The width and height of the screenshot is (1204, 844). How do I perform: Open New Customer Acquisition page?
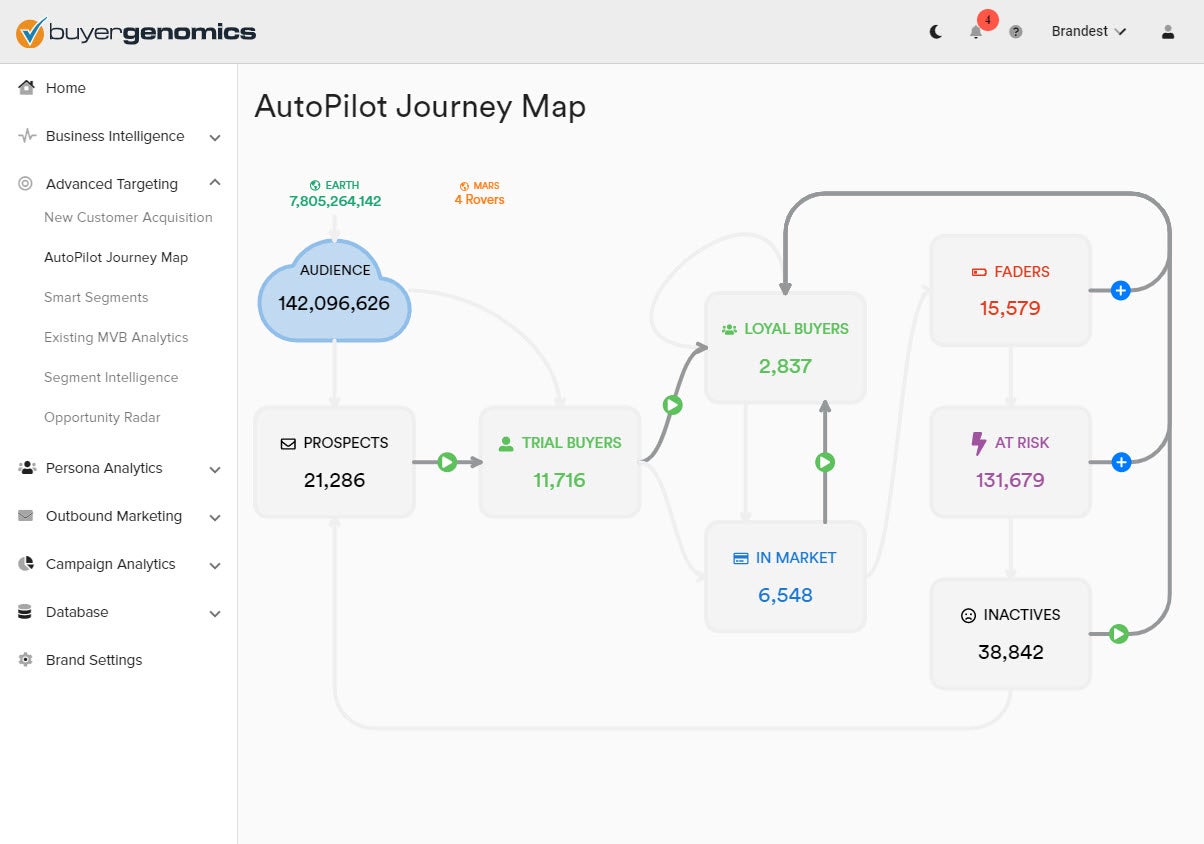click(x=128, y=217)
